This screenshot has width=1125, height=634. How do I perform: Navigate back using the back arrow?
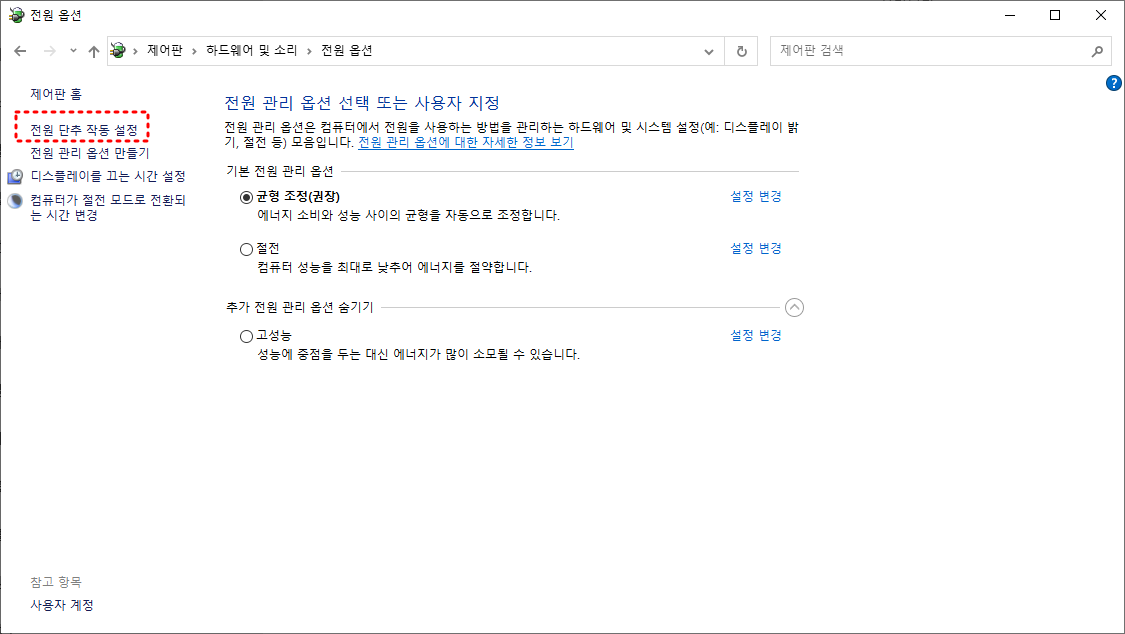[x=20, y=50]
